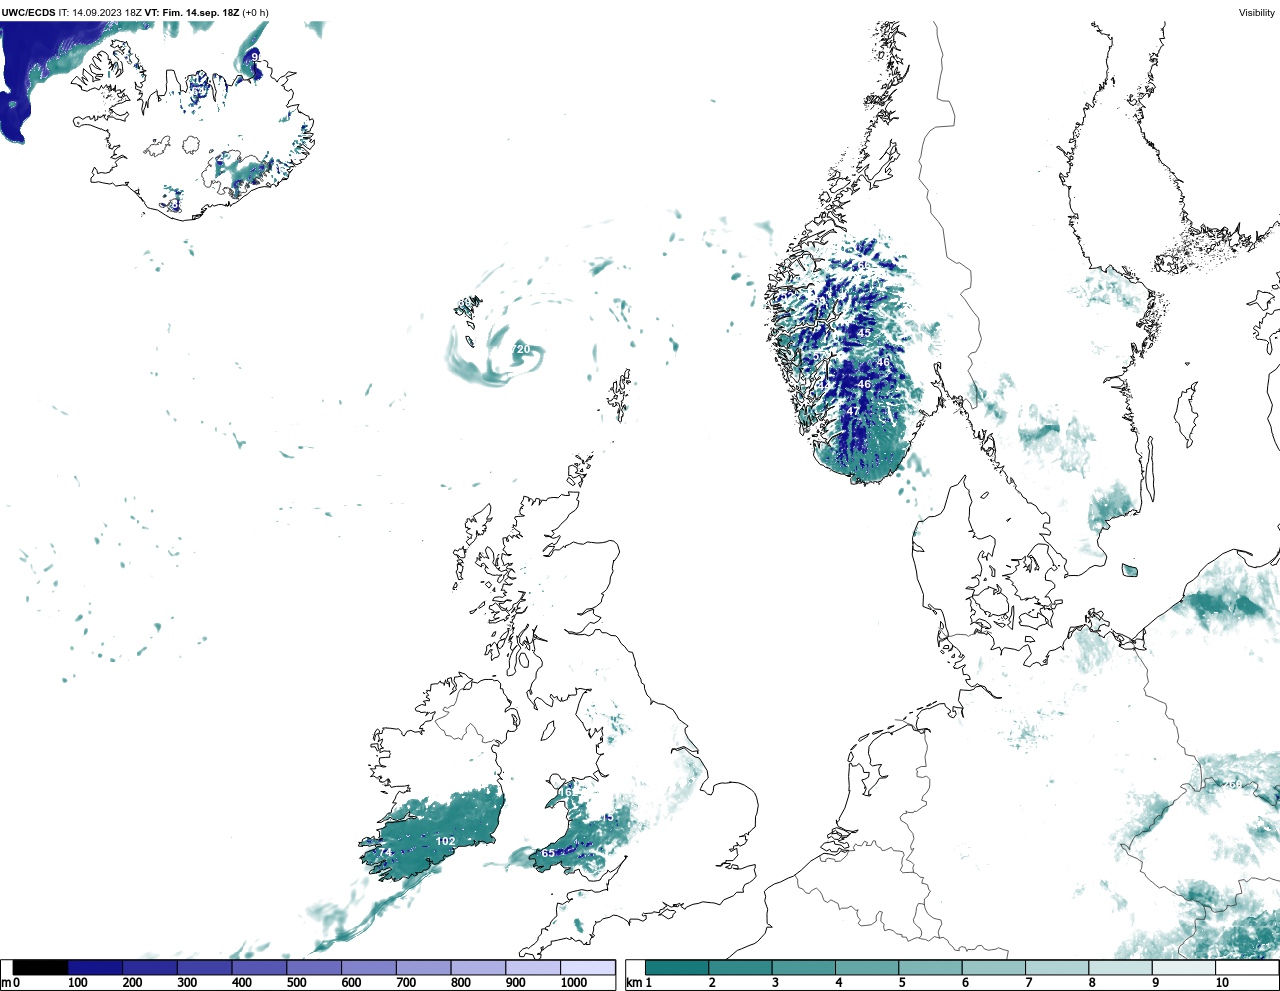
Task: Click the '65' value over south Wales
Action: coord(548,853)
